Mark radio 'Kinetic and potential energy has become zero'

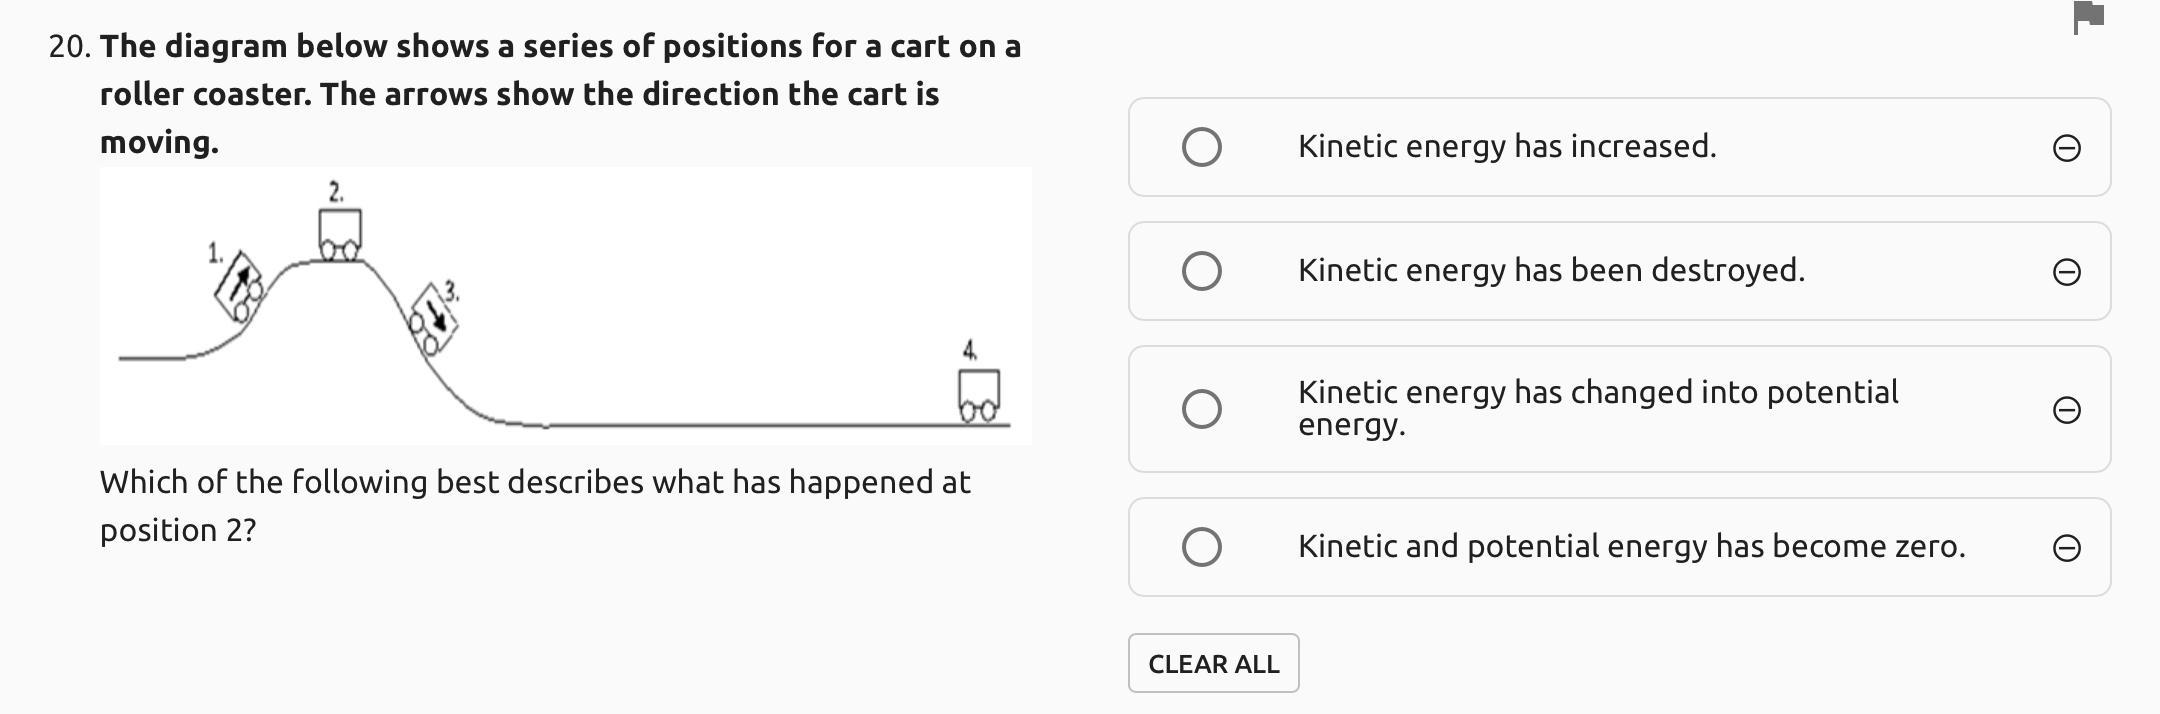tap(1201, 547)
